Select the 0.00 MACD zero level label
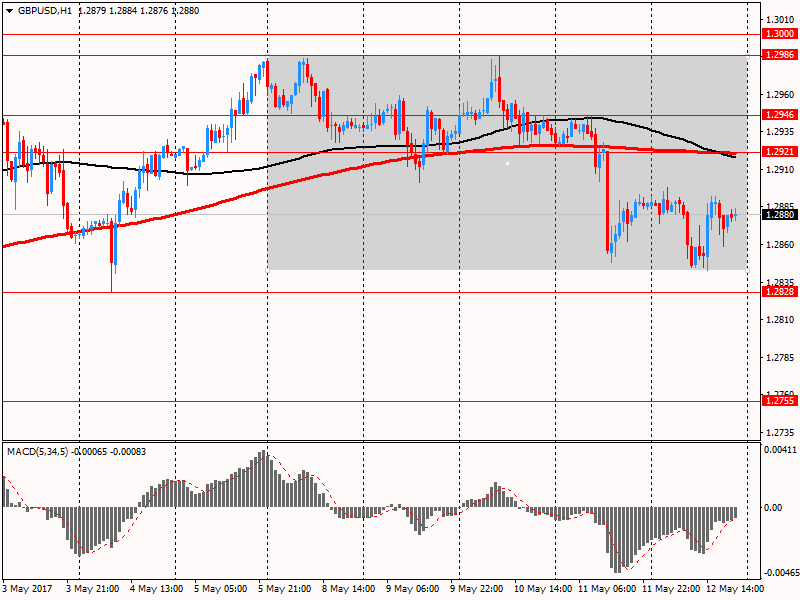This screenshot has width=800, height=600. [x=773, y=508]
